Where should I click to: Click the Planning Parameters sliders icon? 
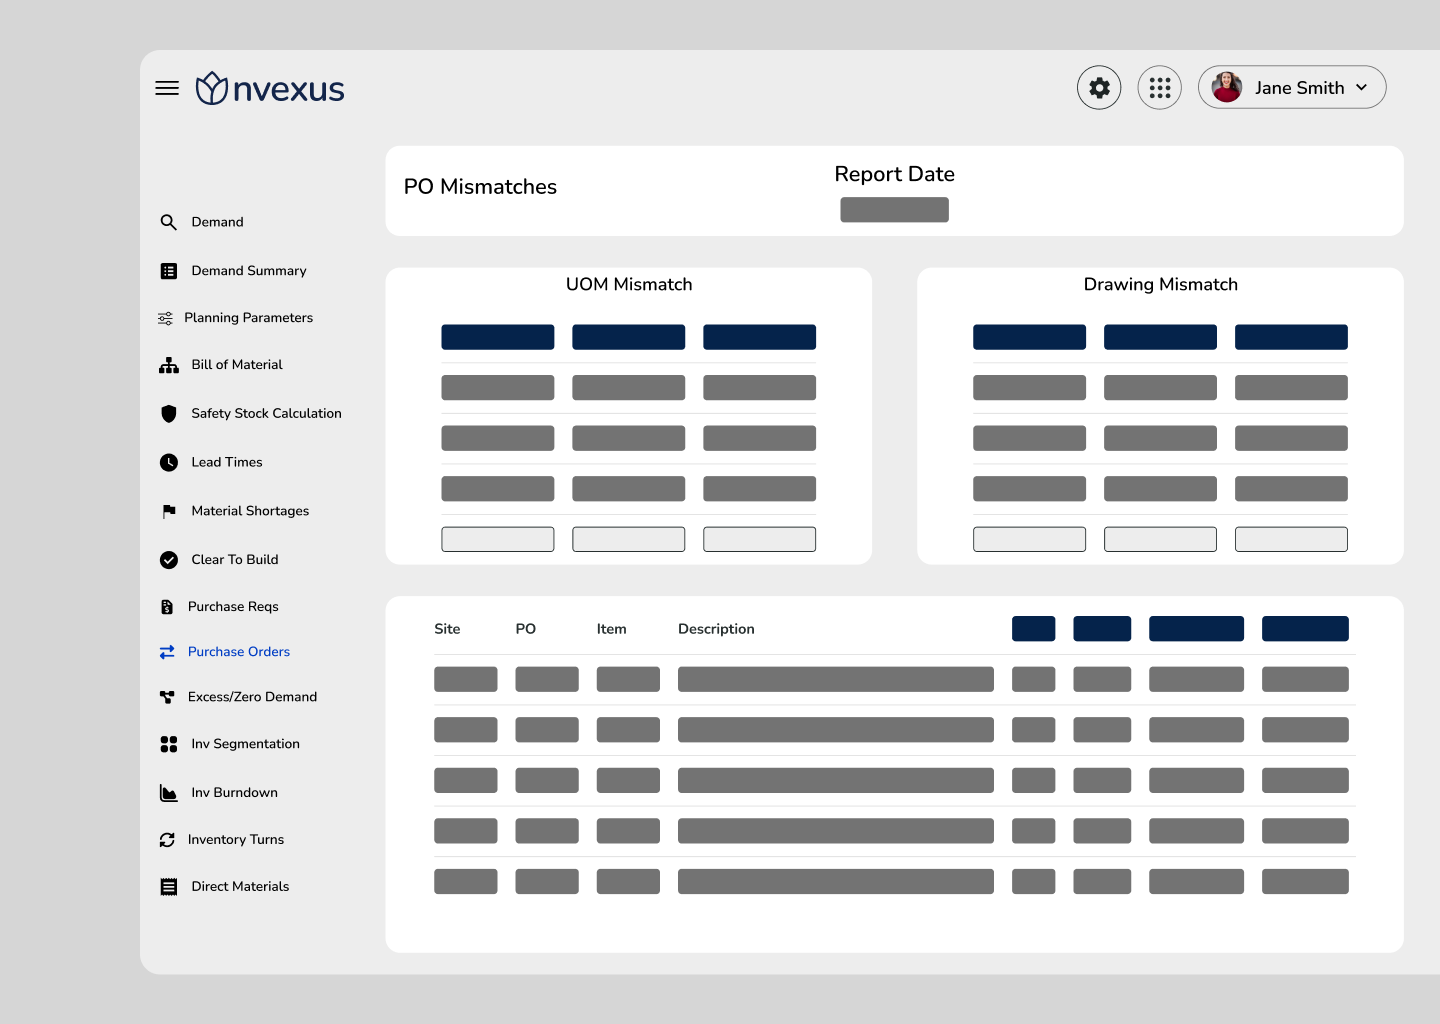[165, 318]
